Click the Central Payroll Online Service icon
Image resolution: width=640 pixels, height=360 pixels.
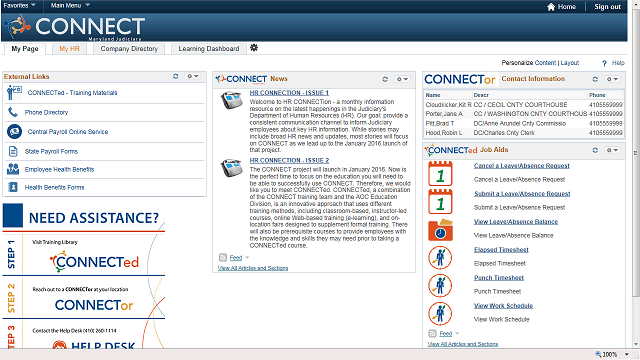(x=14, y=131)
